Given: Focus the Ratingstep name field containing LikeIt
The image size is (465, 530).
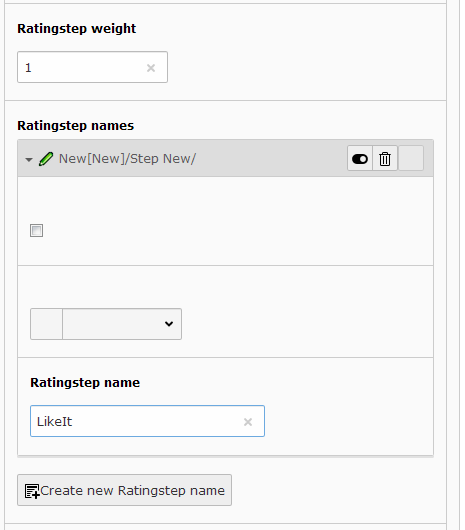Looking at the screenshot, I should tap(147, 421).
